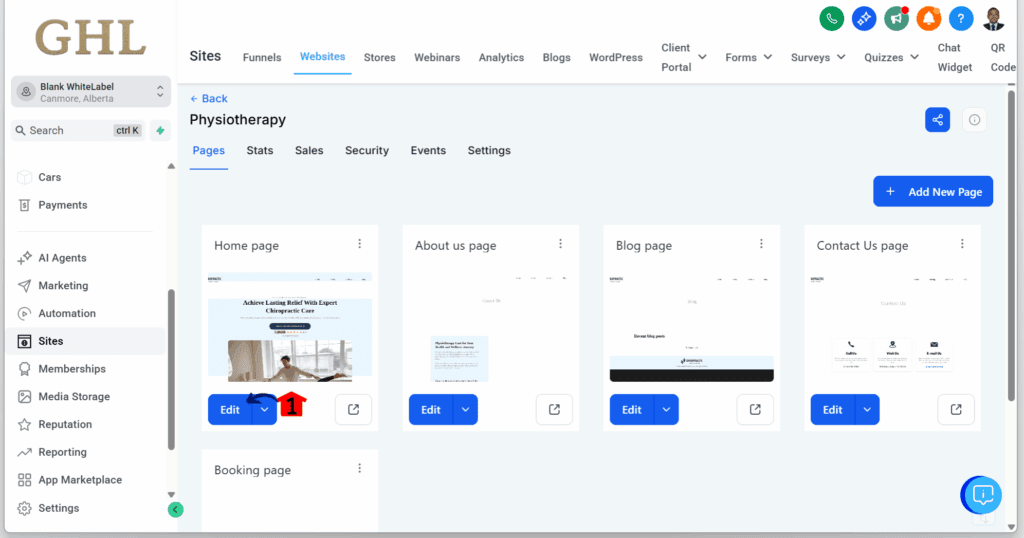Open the orange notifications bell
The image size is (1024, 538).
929,19
